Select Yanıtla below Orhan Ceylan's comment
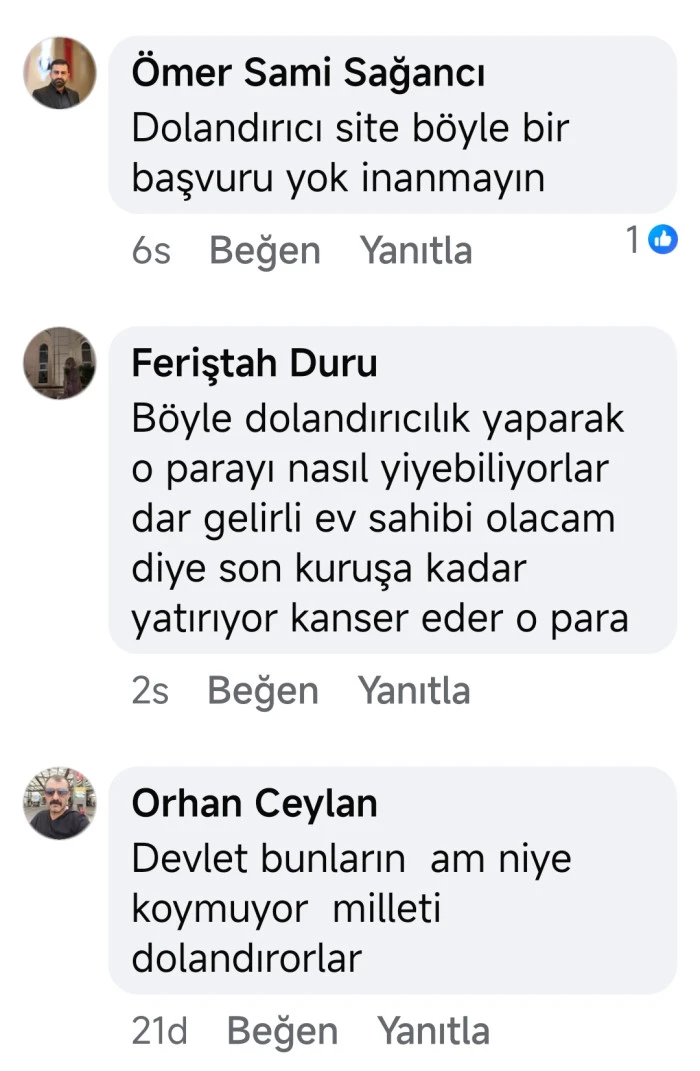 pos(433,1030)
